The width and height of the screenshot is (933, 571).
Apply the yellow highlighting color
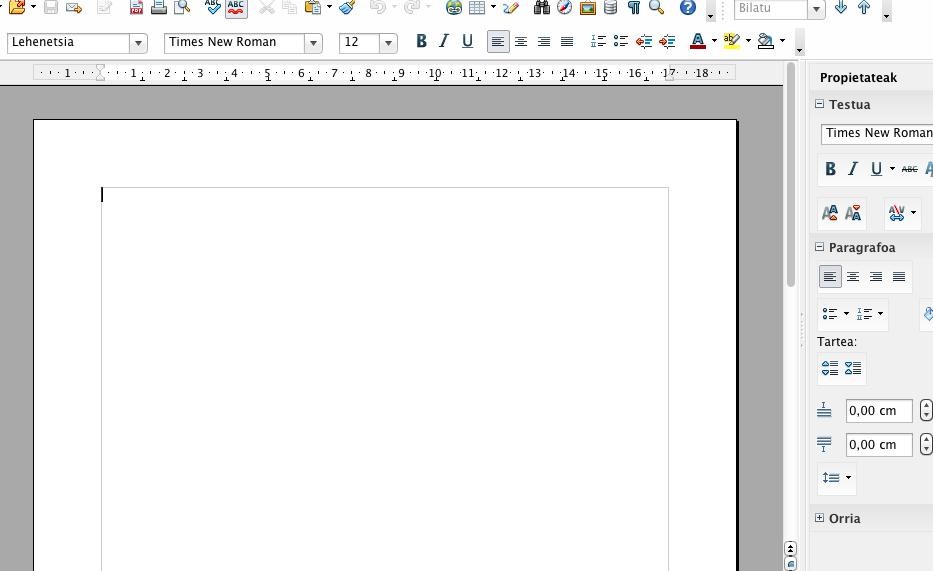tap(731, 41)
